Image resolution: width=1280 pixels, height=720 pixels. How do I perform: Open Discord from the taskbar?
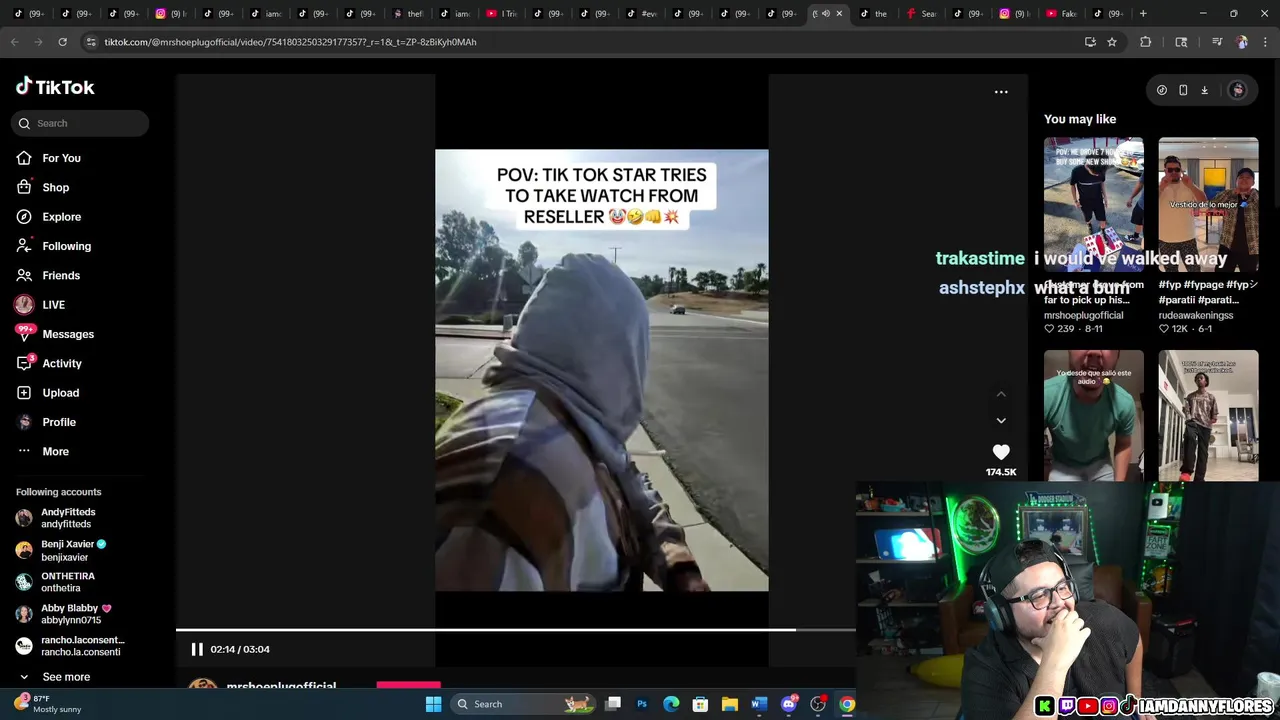(x=789, y=704)
